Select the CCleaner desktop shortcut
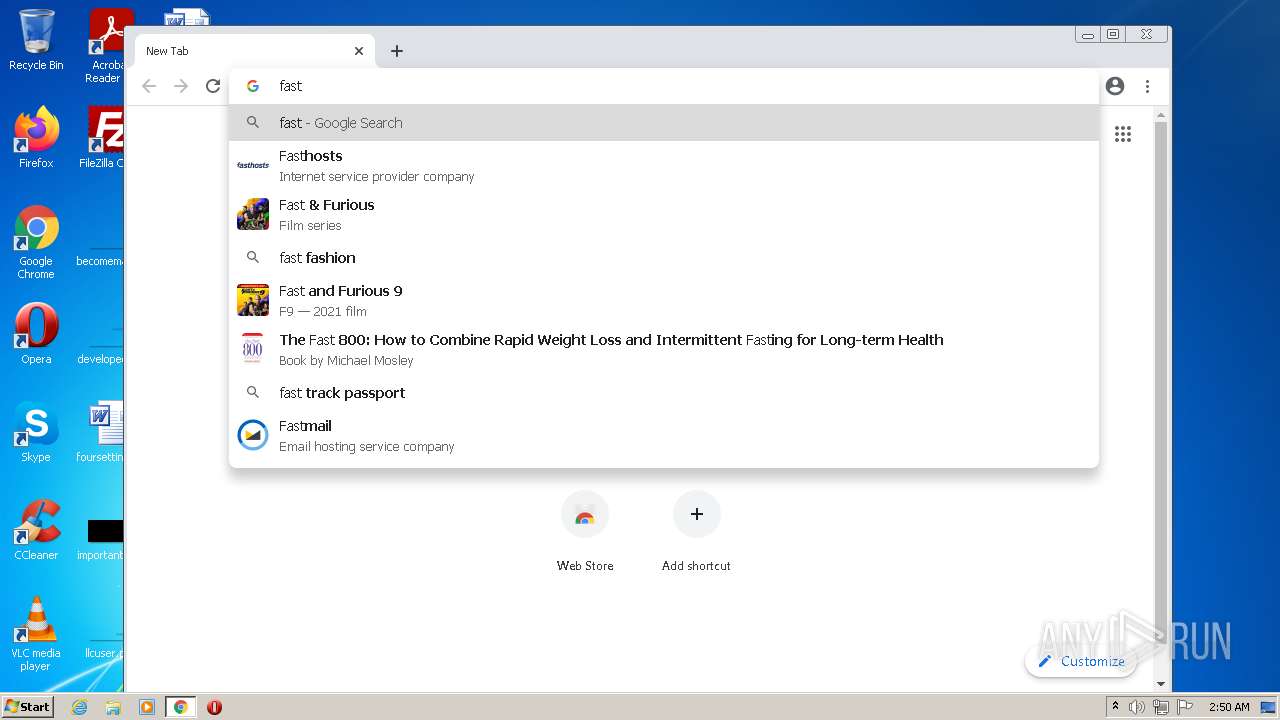 click(36, 529)
